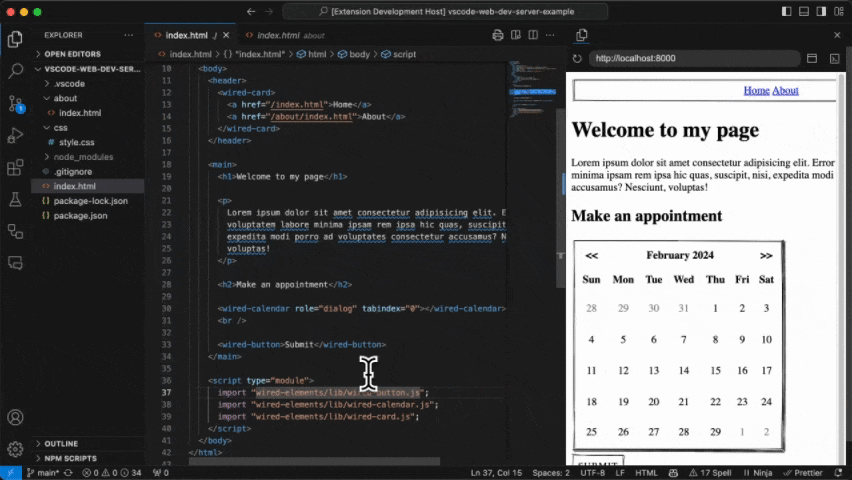Screen dimensions: 852x480
Task: Open the Extensions view
Action: point(15,167)
